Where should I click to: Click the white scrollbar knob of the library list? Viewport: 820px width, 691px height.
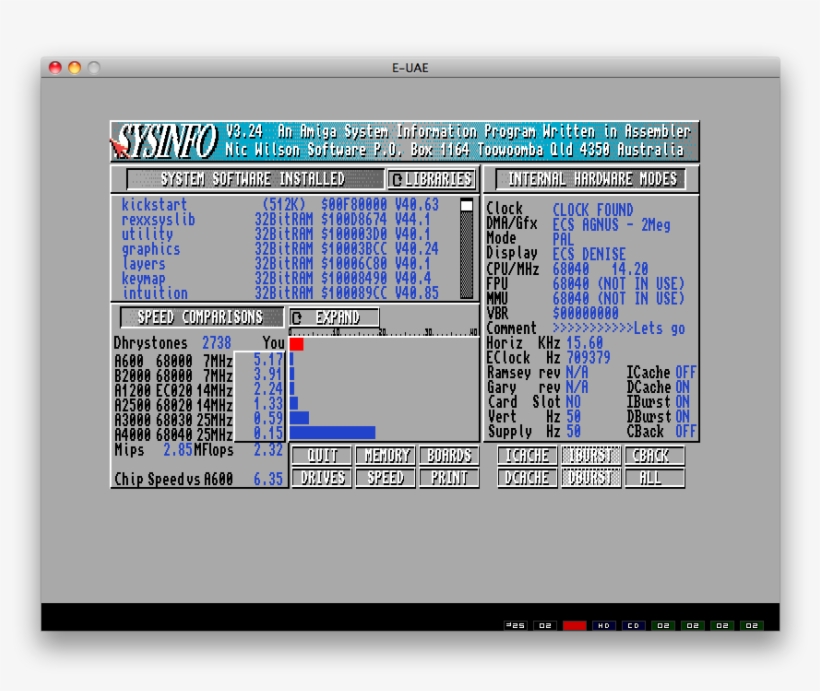click(x=466, y=205)
